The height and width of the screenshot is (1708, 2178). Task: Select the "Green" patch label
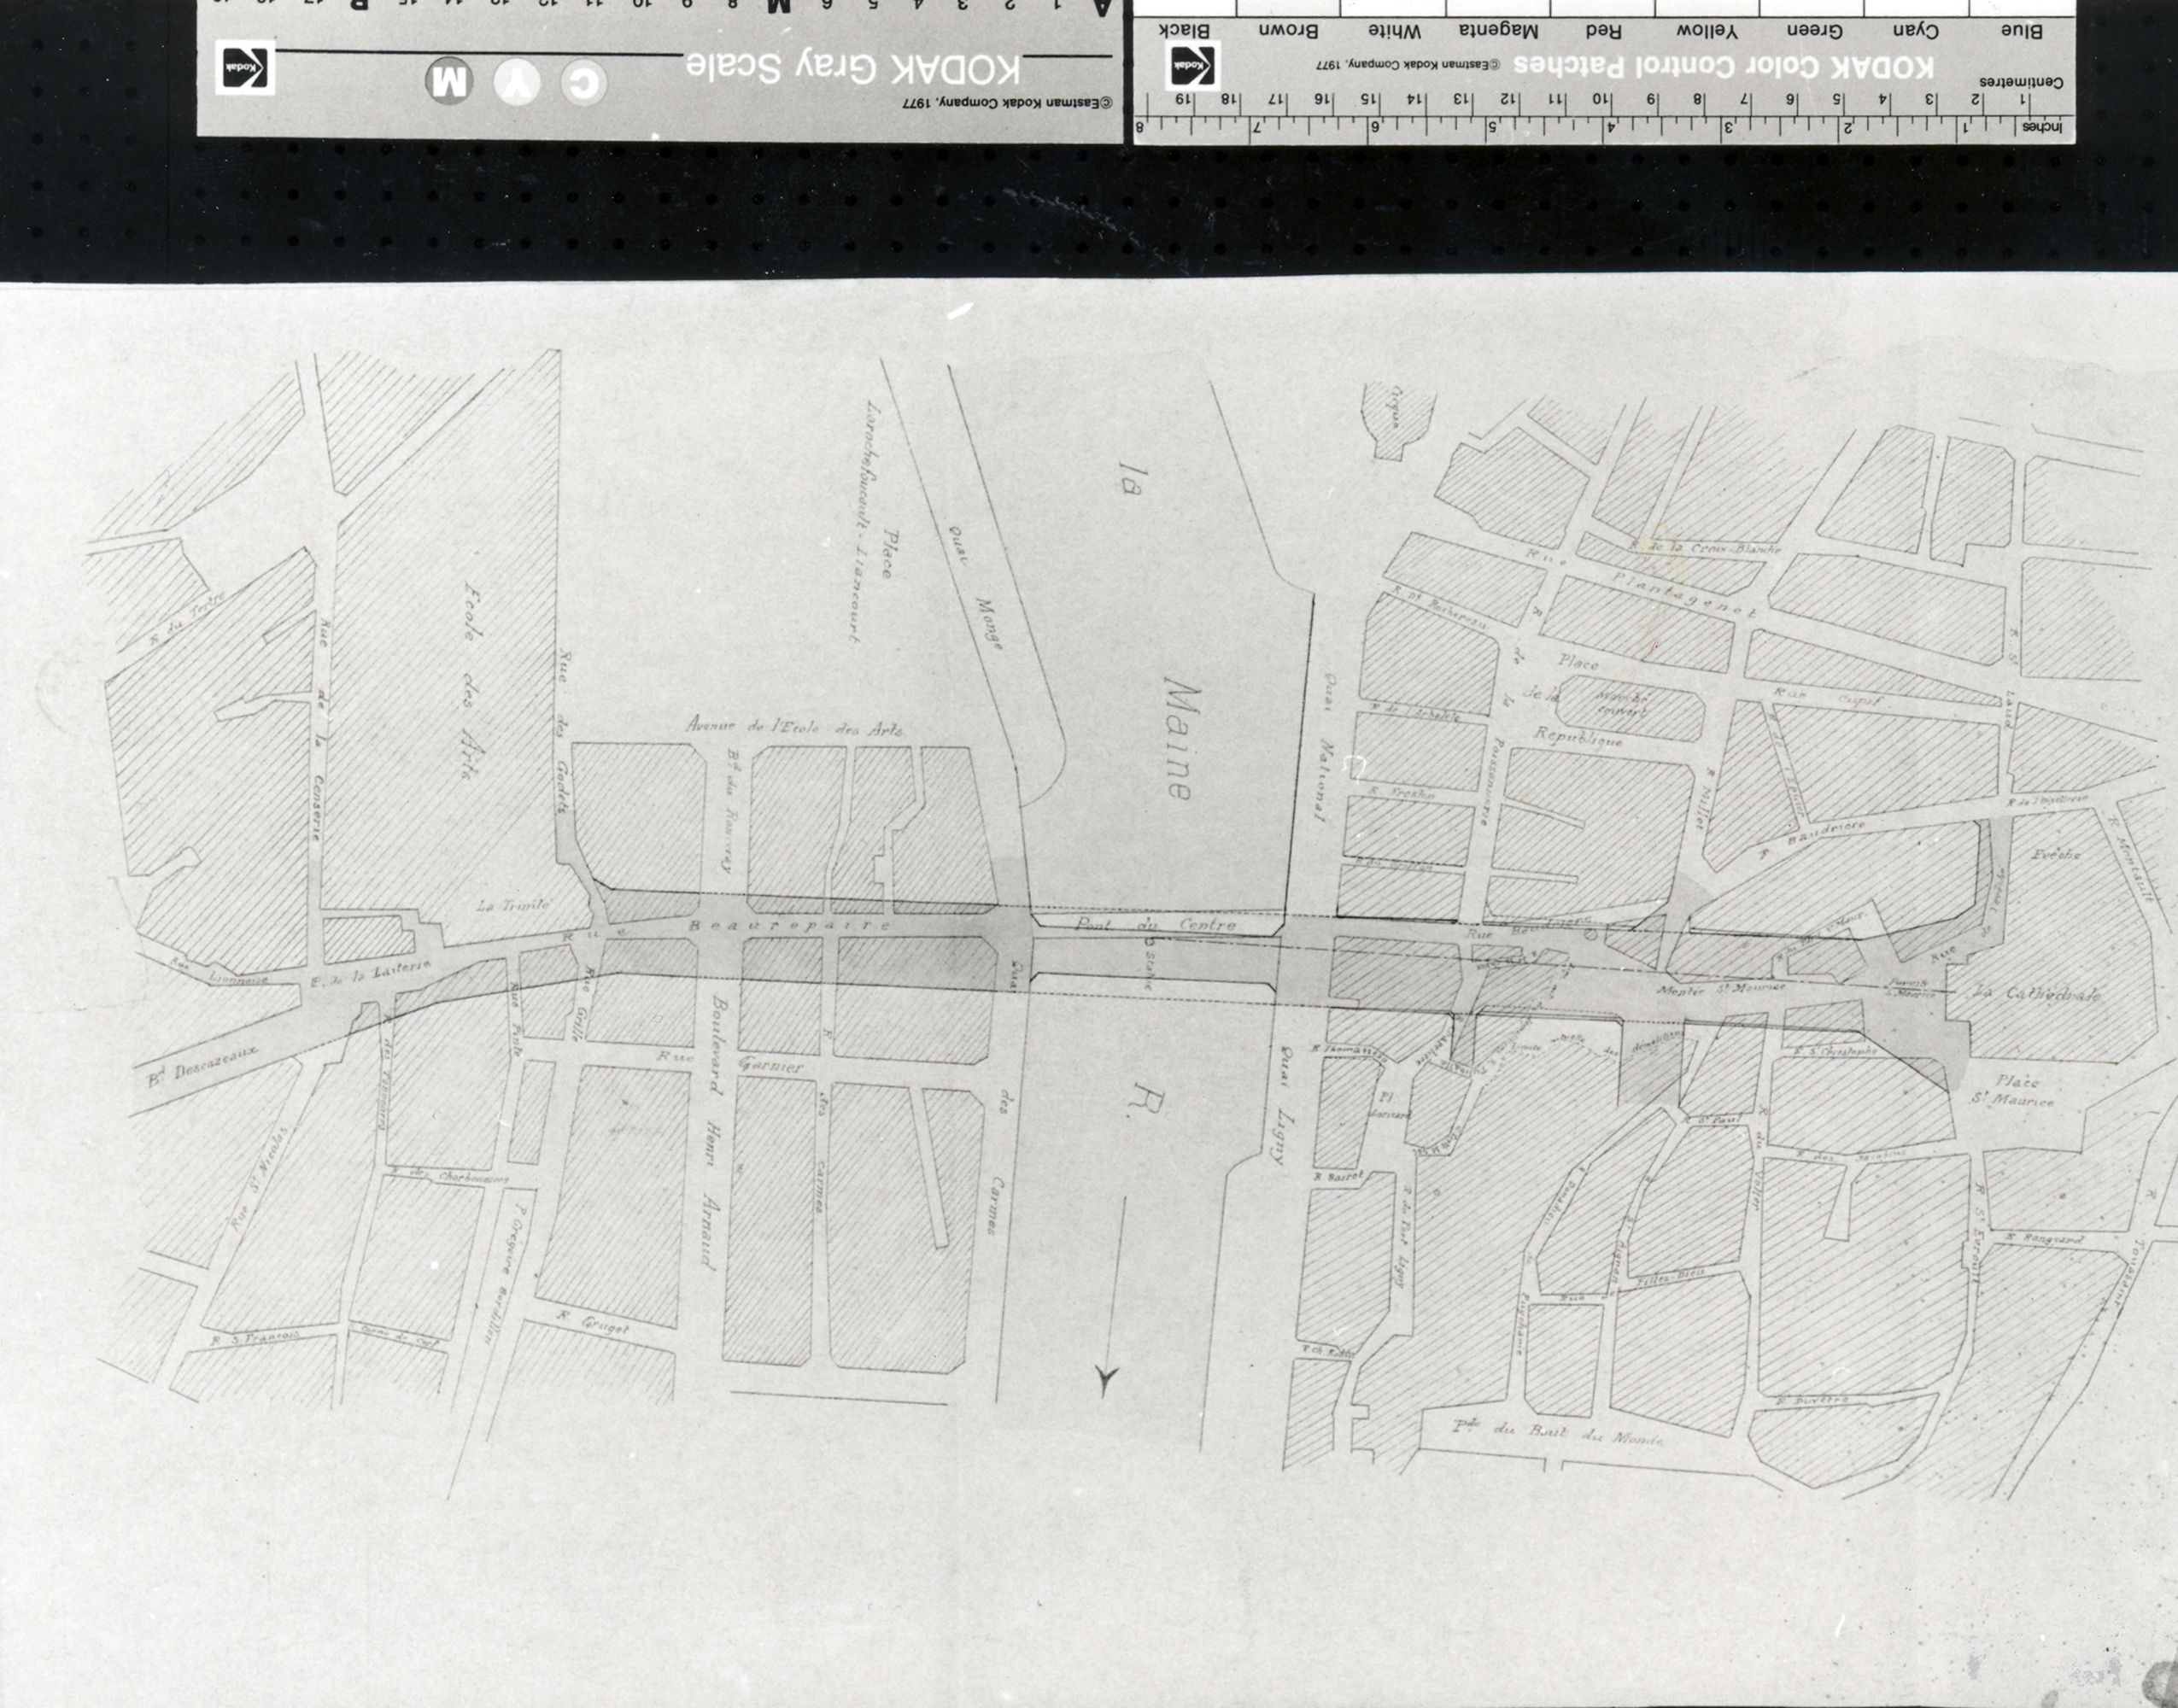click(x=1814, y=31)
